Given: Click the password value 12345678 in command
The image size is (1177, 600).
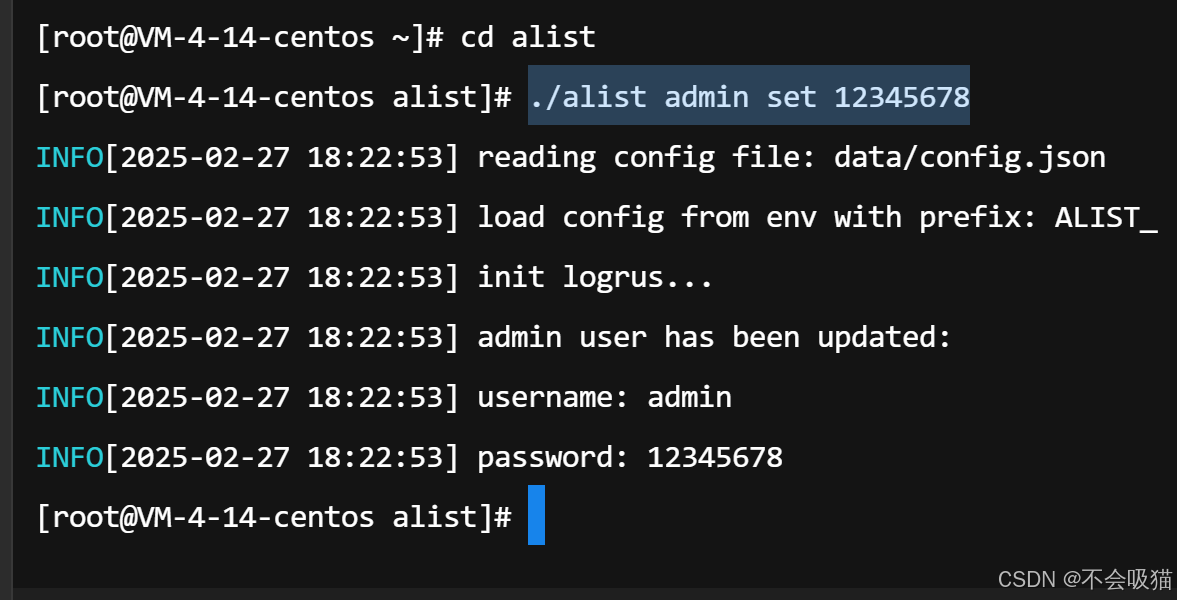Looking at the screenshot, I should point(902,97).
